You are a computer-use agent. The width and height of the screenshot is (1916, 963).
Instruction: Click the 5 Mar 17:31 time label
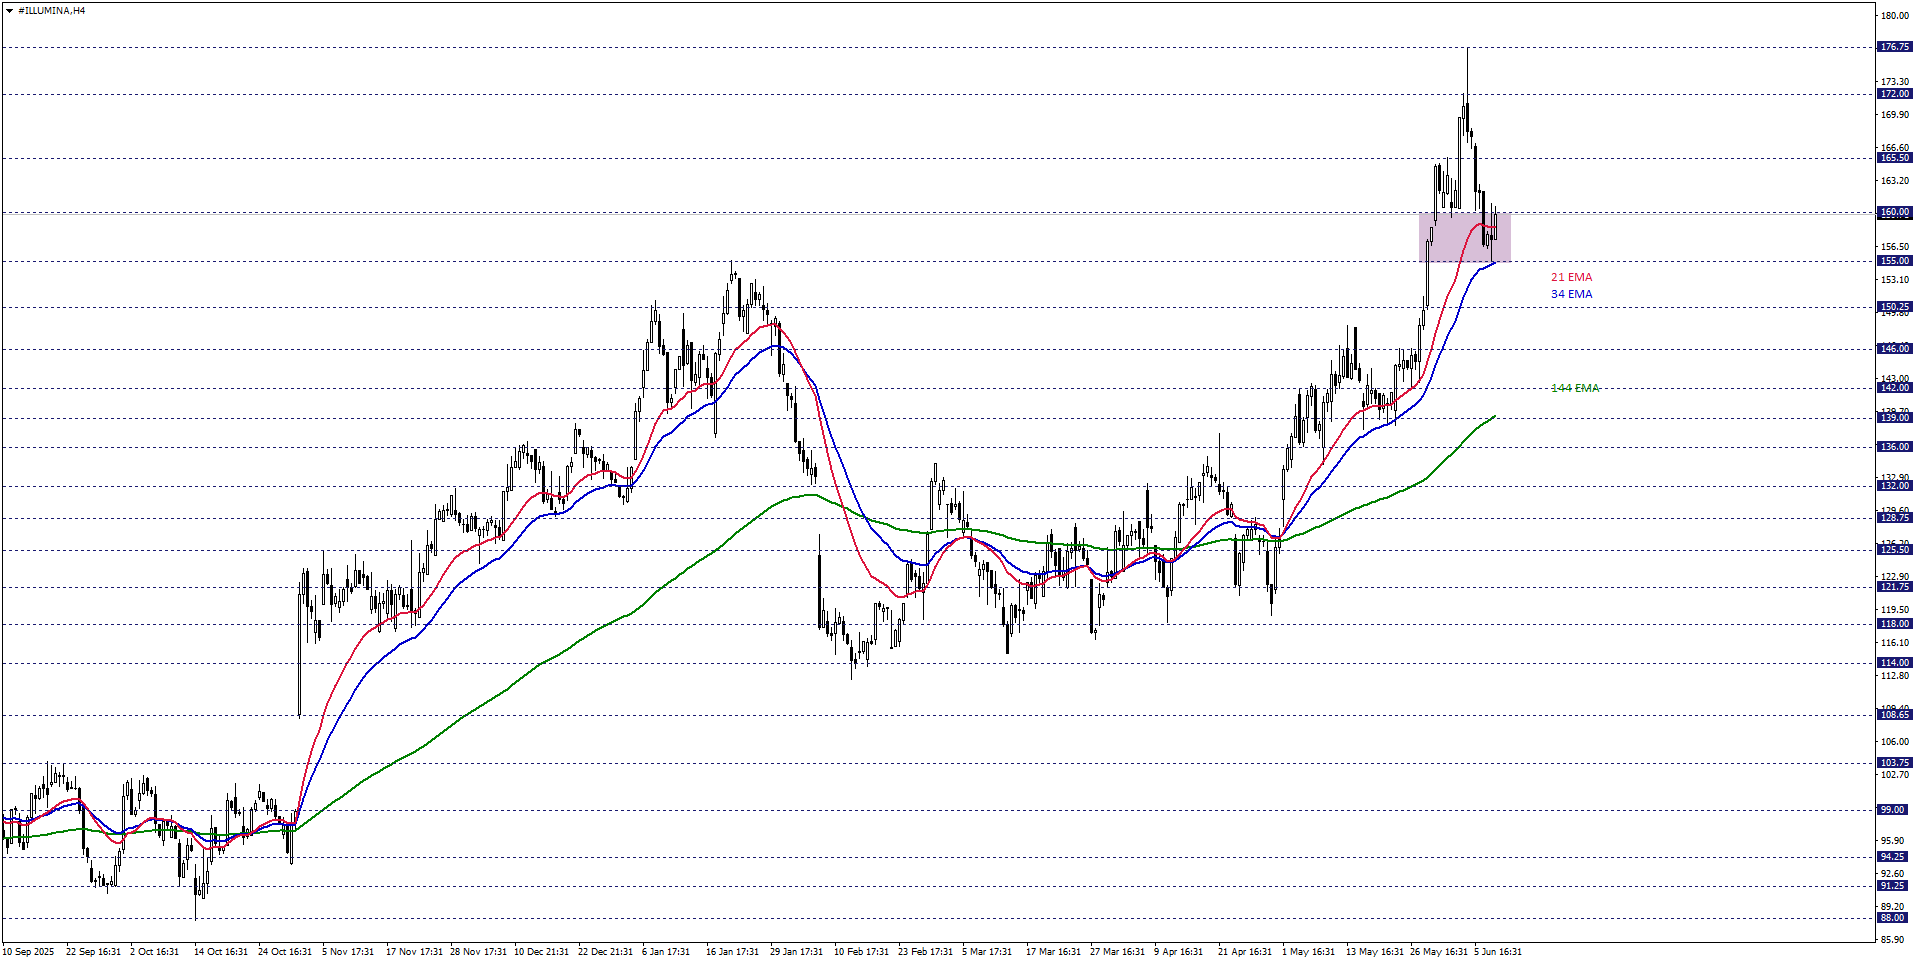tap(987, 952)
